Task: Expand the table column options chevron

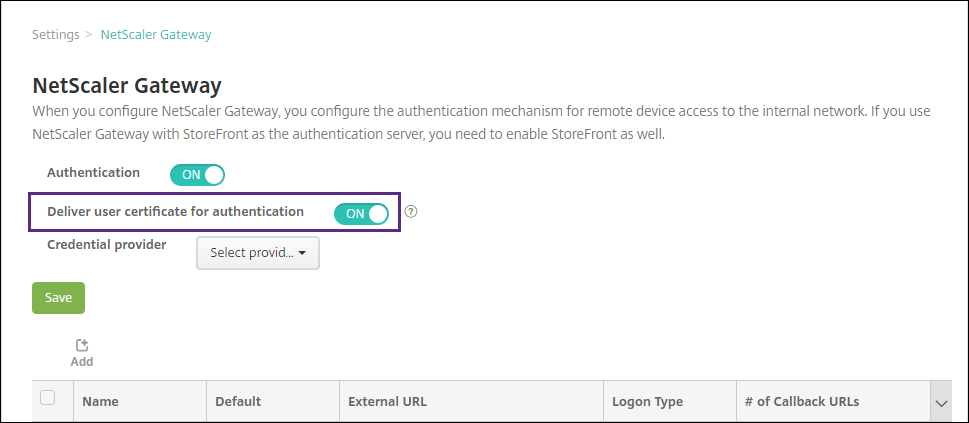Action: (940, 402)
